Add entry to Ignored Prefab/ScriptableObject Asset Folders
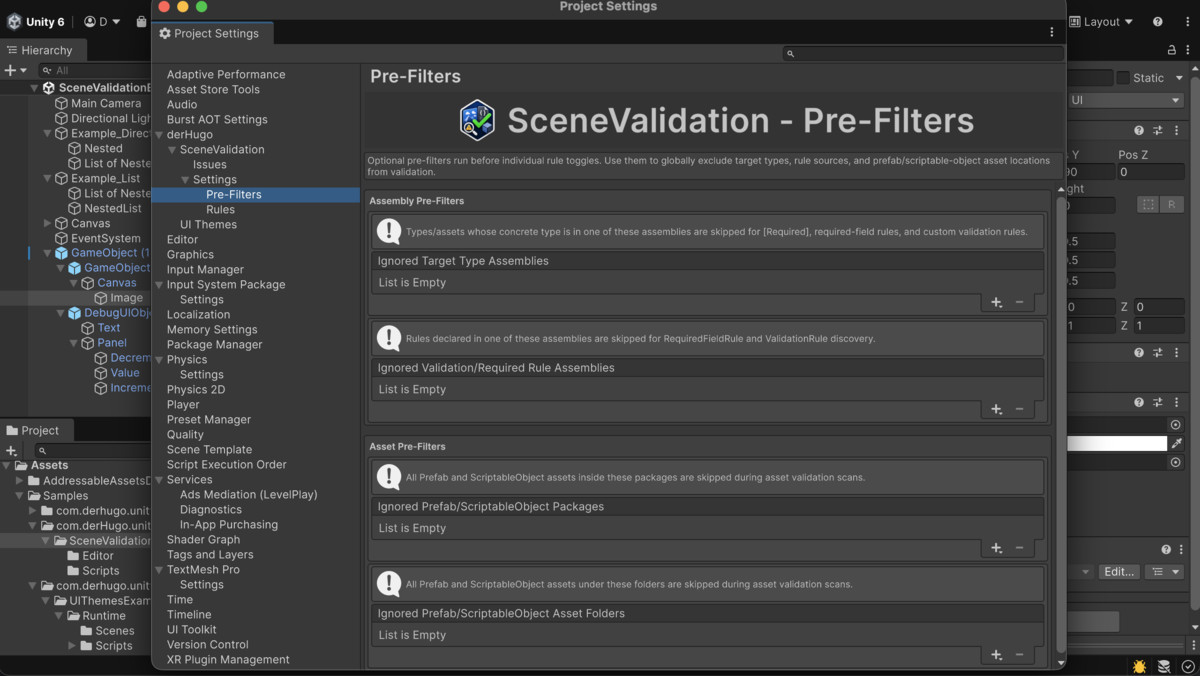The height and width of the screenshot is (676, 1200). (x=996, y=655)
